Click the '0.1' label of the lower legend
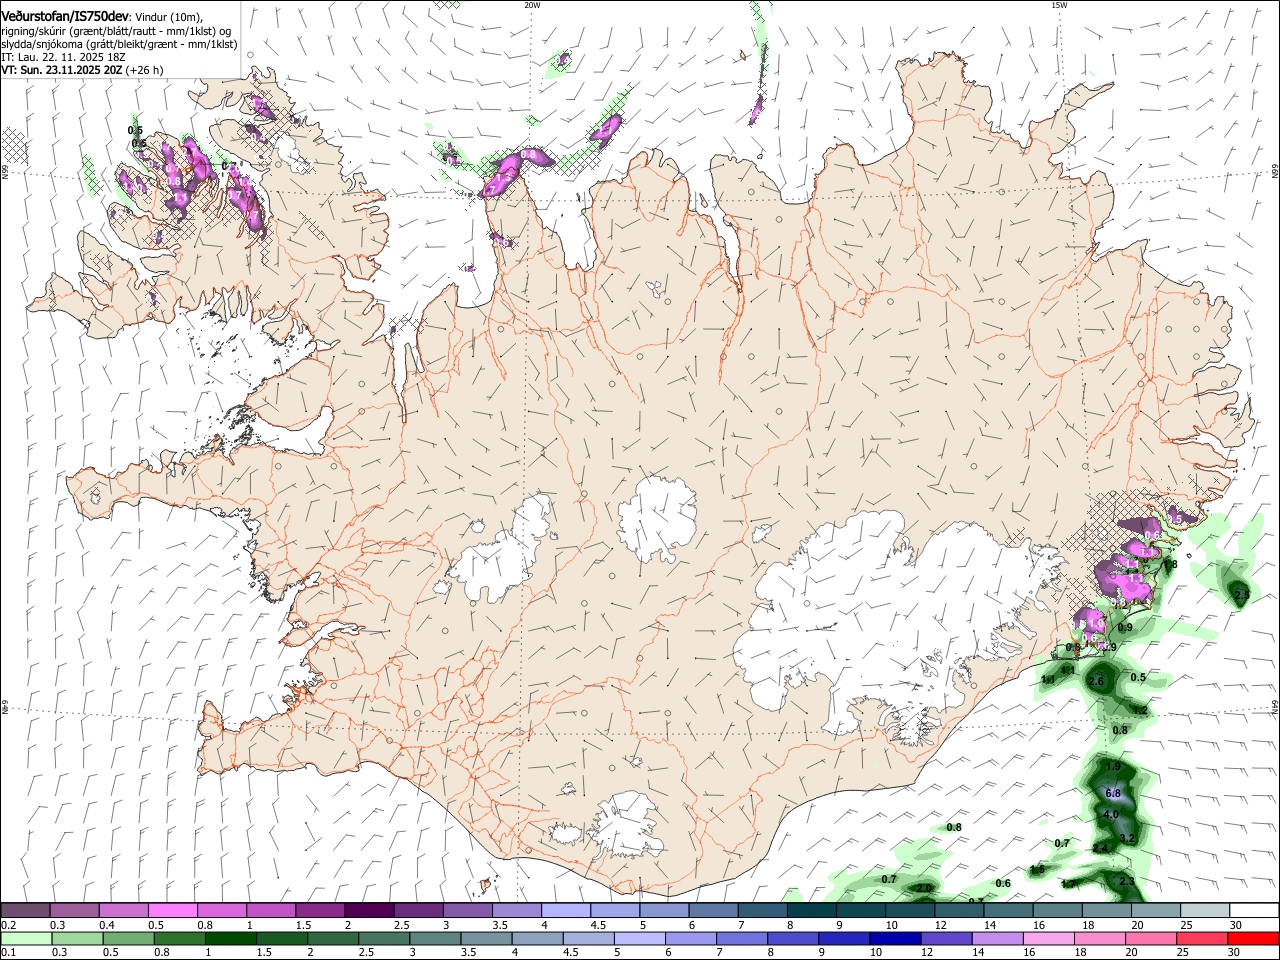Image resolution: width=1280 pixels, height=960 pixels. click(9, 954)
